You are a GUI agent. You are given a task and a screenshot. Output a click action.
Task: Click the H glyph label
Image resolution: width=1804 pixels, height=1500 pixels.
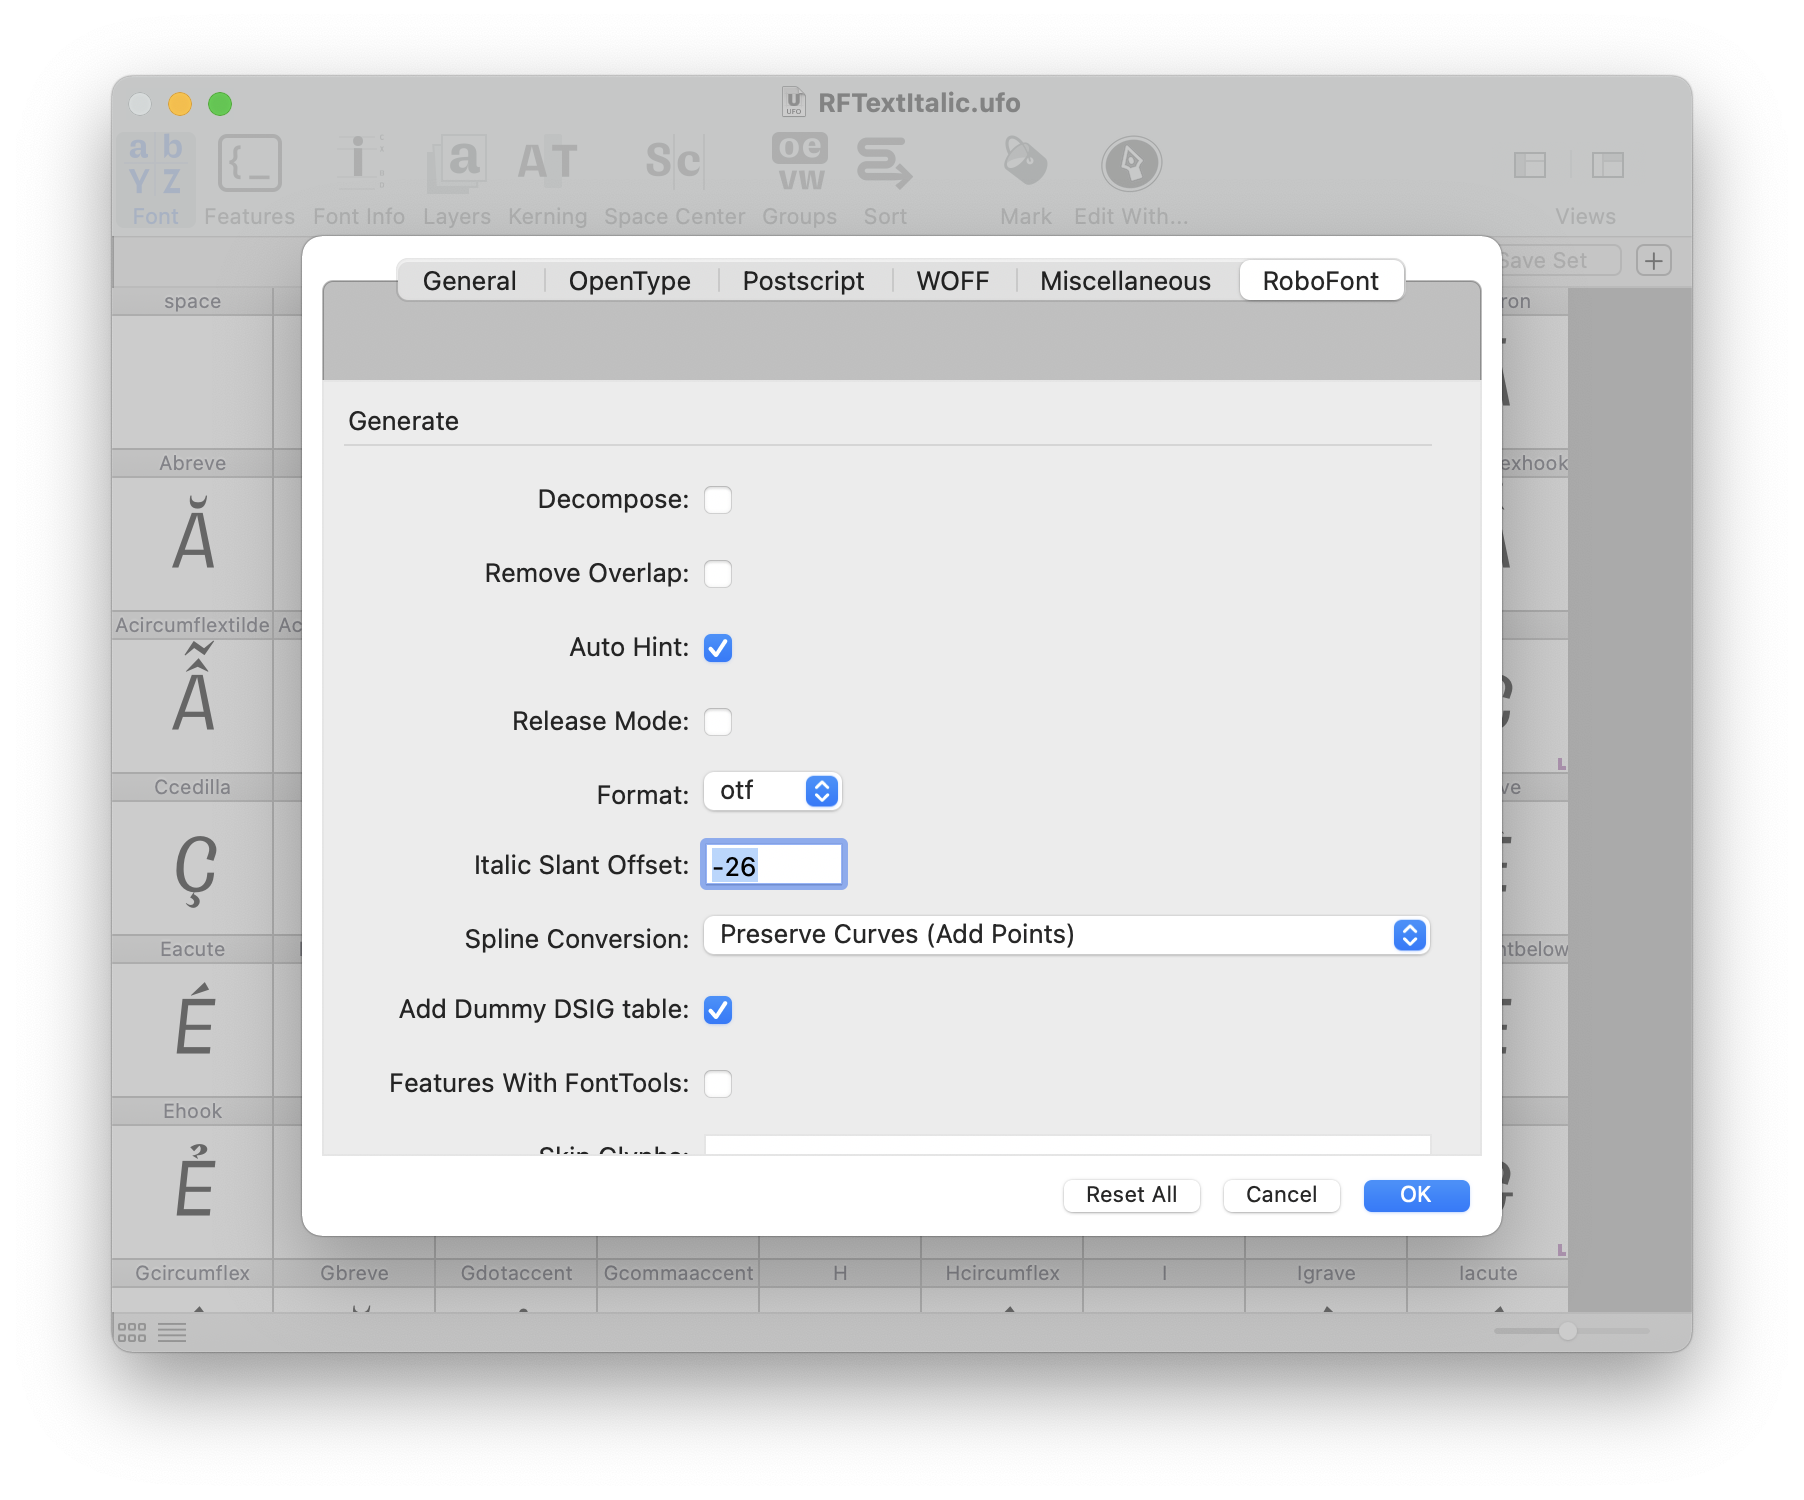tap(840, 1273)
